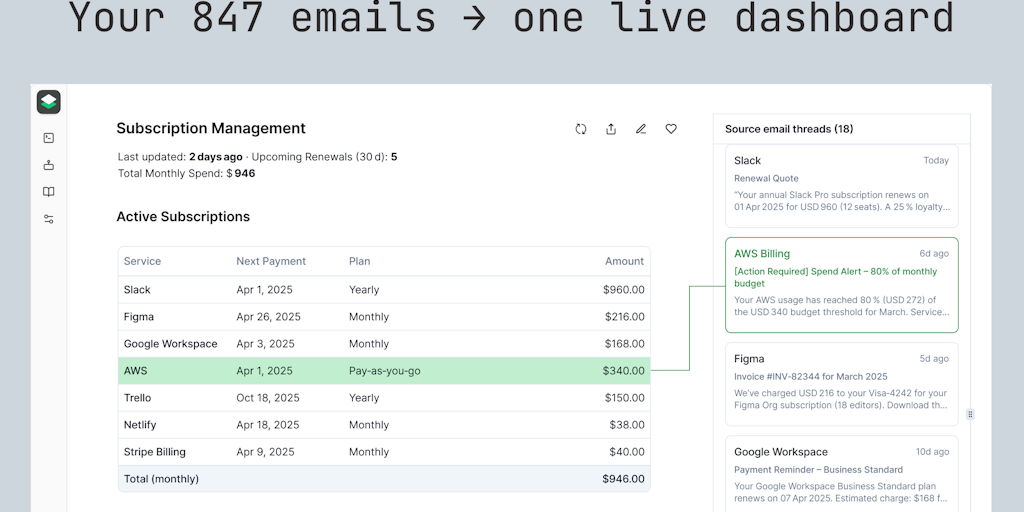Open the sliders settings sidebar icon

pos(49,219)
